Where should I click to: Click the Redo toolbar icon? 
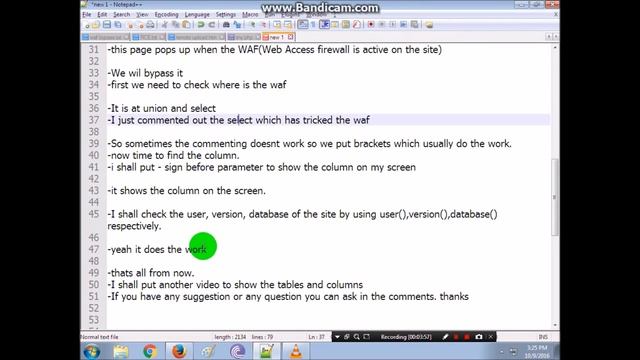point(212,25)
